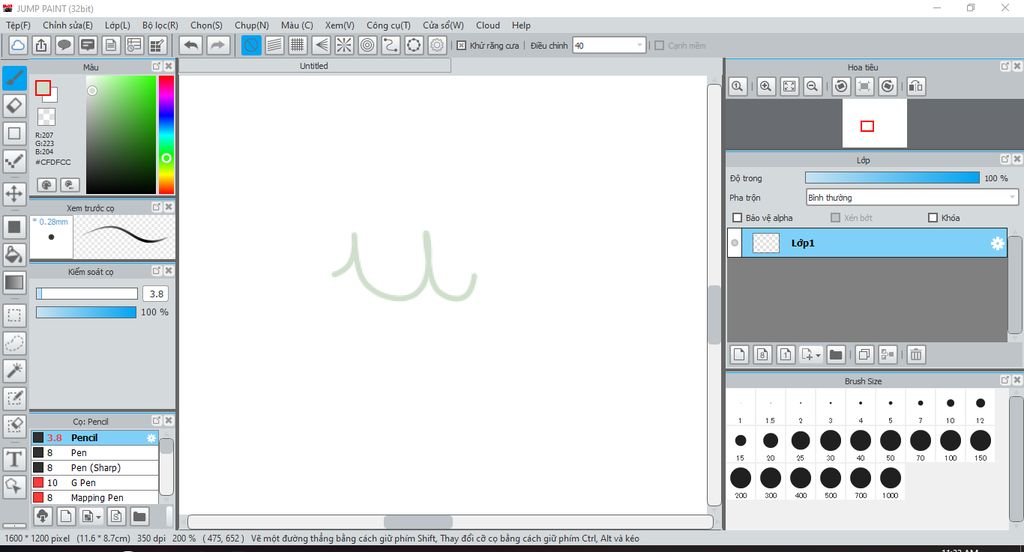The image size is (1024, 552).
Task: Select the Pen (Sharp) brush
Action: (95, 468)
